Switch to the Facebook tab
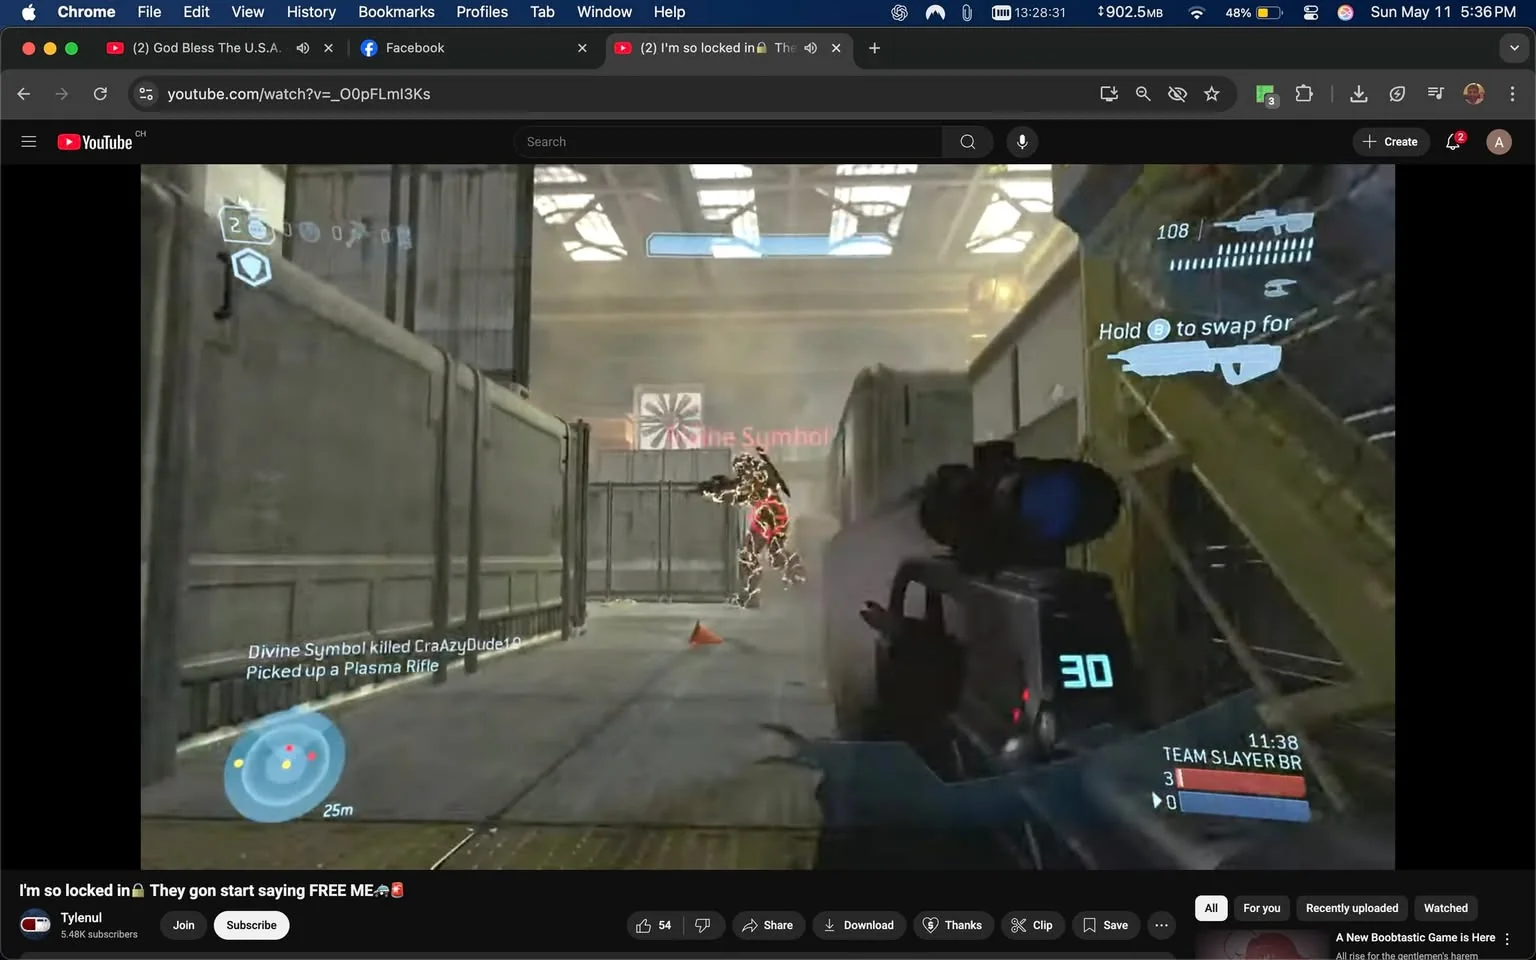Viewport: 1536px width, 960px height. point(414,48)
